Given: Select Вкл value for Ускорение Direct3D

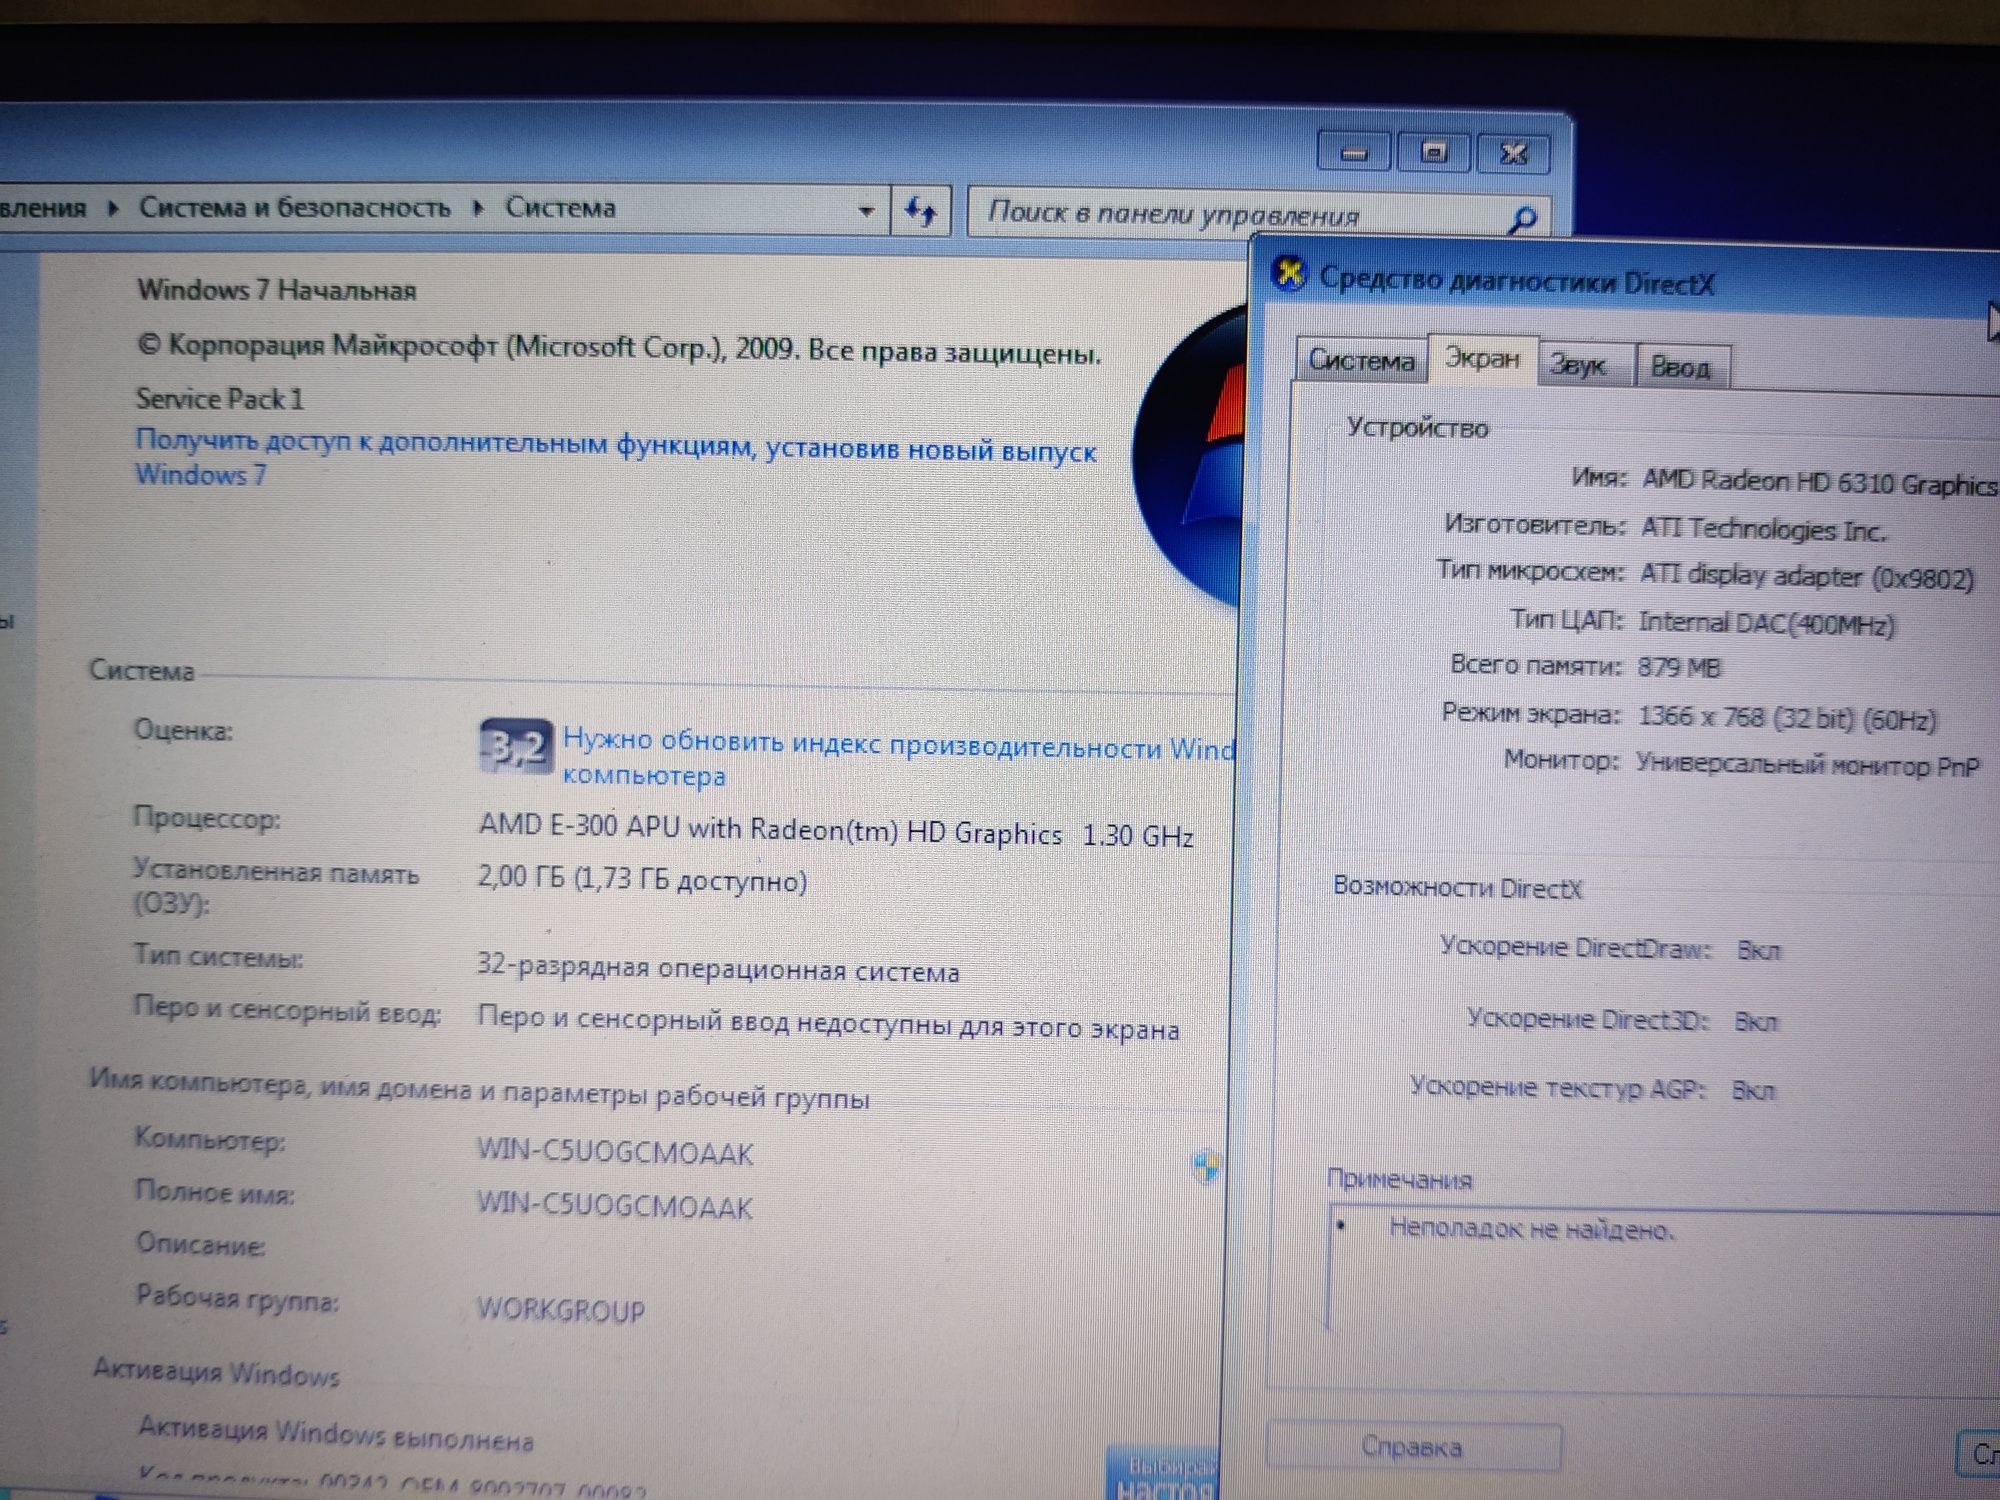Looking at the screenshot, I should point(1756,1021).
